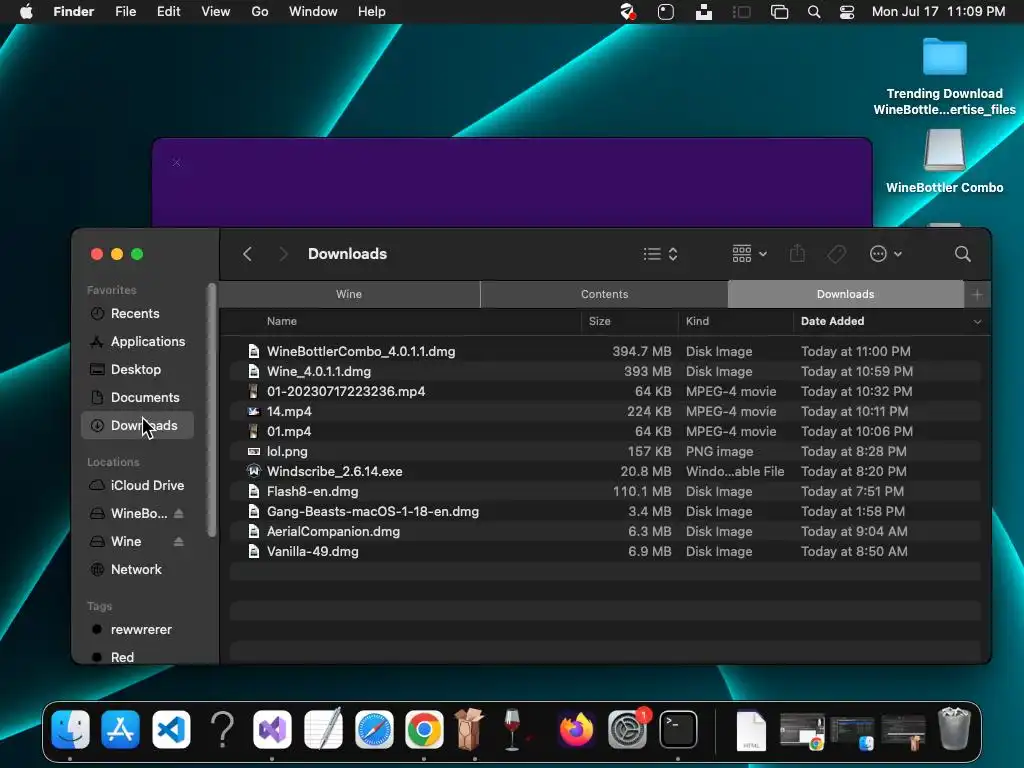Select the rewwrerer tag in sidebar
Image resolution: width=1024 pixels, height=768 pixels.
click(x=137, y=630)
